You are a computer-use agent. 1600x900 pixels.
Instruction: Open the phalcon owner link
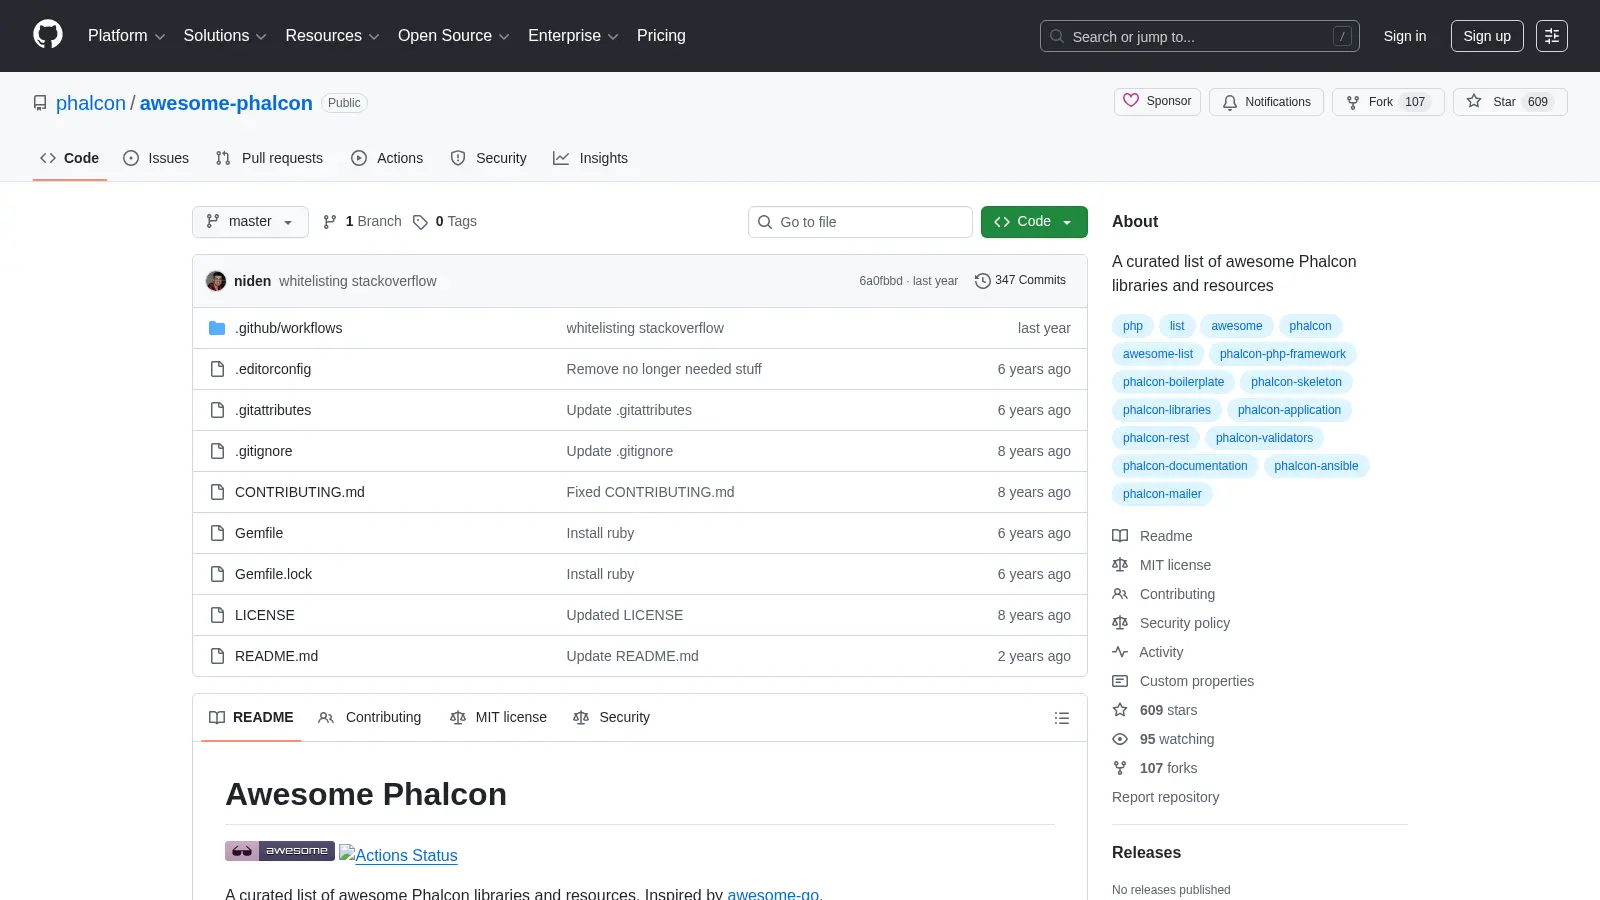pyautogui.click(x=91, y=103)
